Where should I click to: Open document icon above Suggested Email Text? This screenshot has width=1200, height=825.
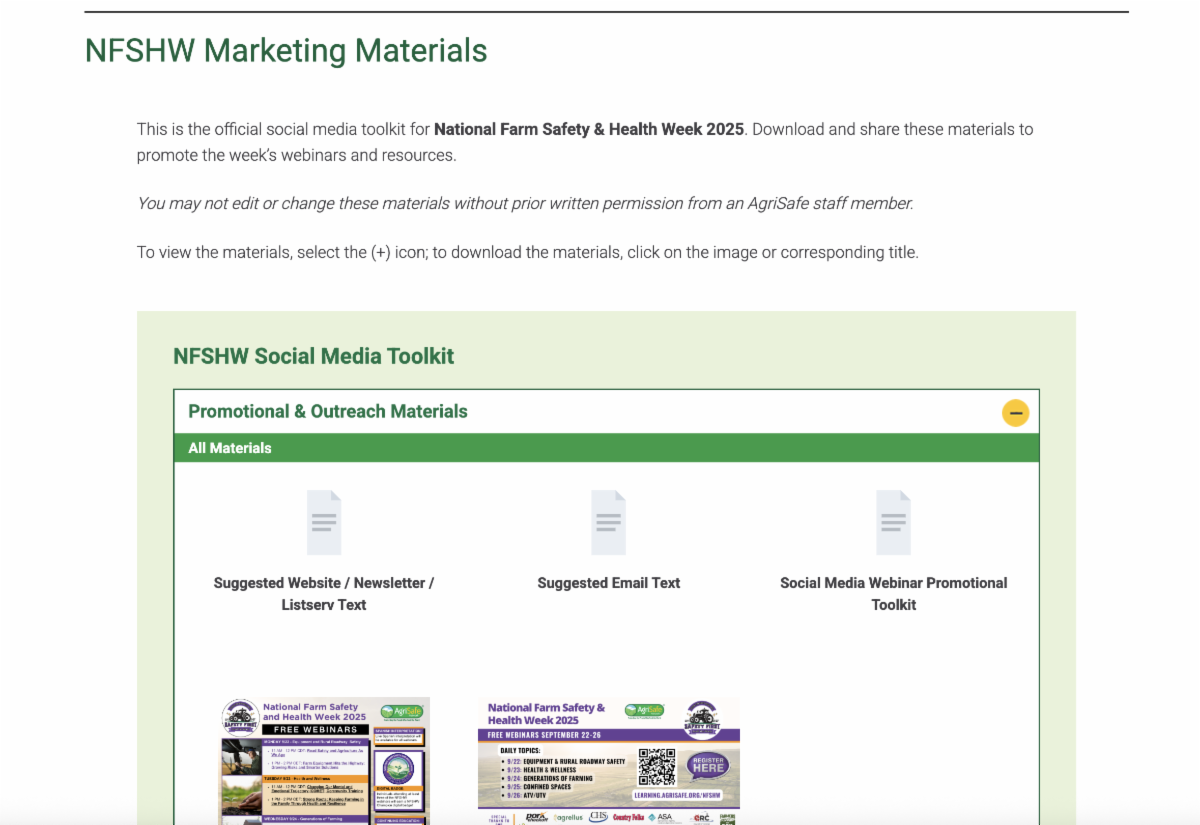click(608, 522)
